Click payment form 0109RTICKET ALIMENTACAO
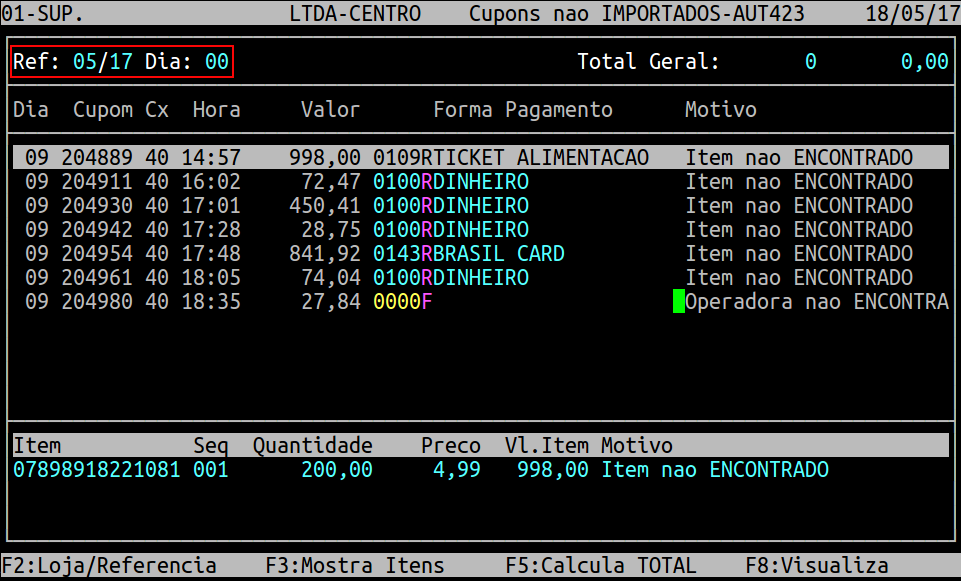This screenshot has width=961, height=581. pyautogui.click(x=511, y=158)
